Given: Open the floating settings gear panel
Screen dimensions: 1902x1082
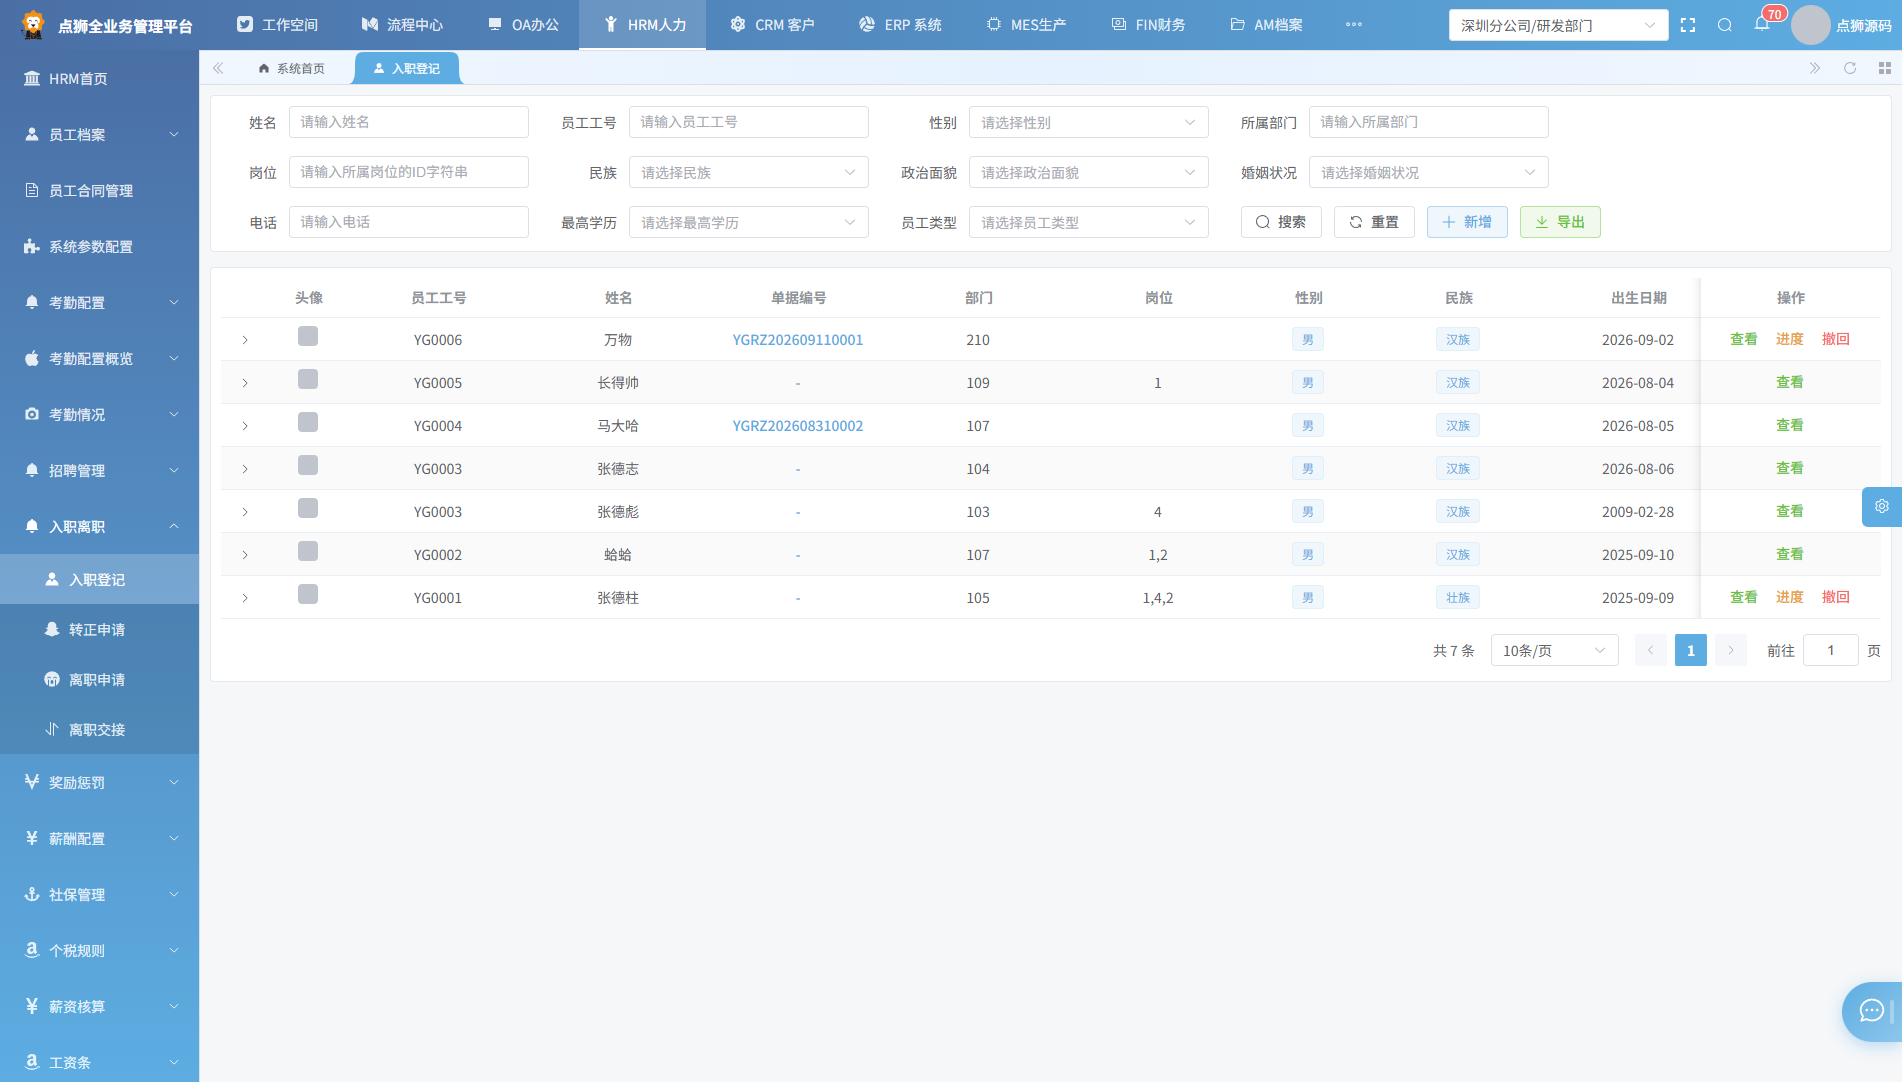Looking at the screenshot, I should pos(1882,506).
